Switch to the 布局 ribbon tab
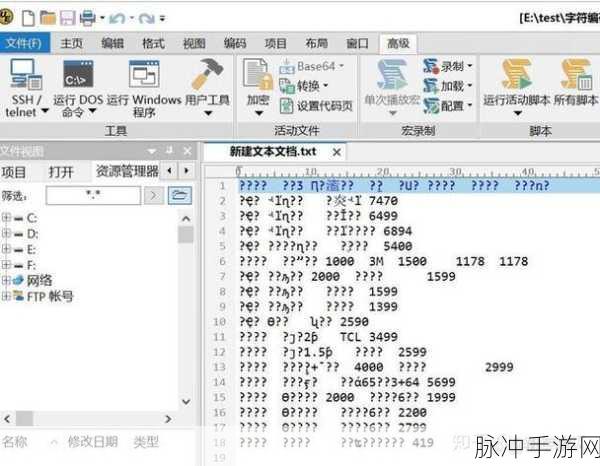600x466 pixels. (x=316, y=43)
